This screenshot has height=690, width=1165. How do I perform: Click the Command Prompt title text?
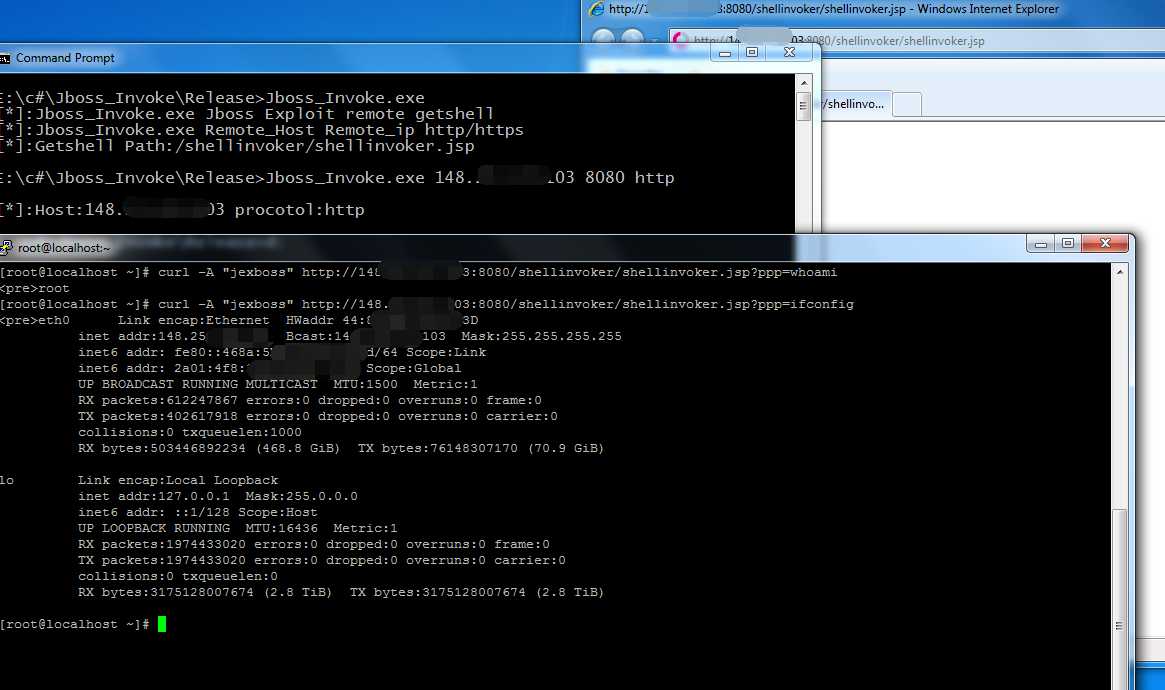tap(65, 58)
